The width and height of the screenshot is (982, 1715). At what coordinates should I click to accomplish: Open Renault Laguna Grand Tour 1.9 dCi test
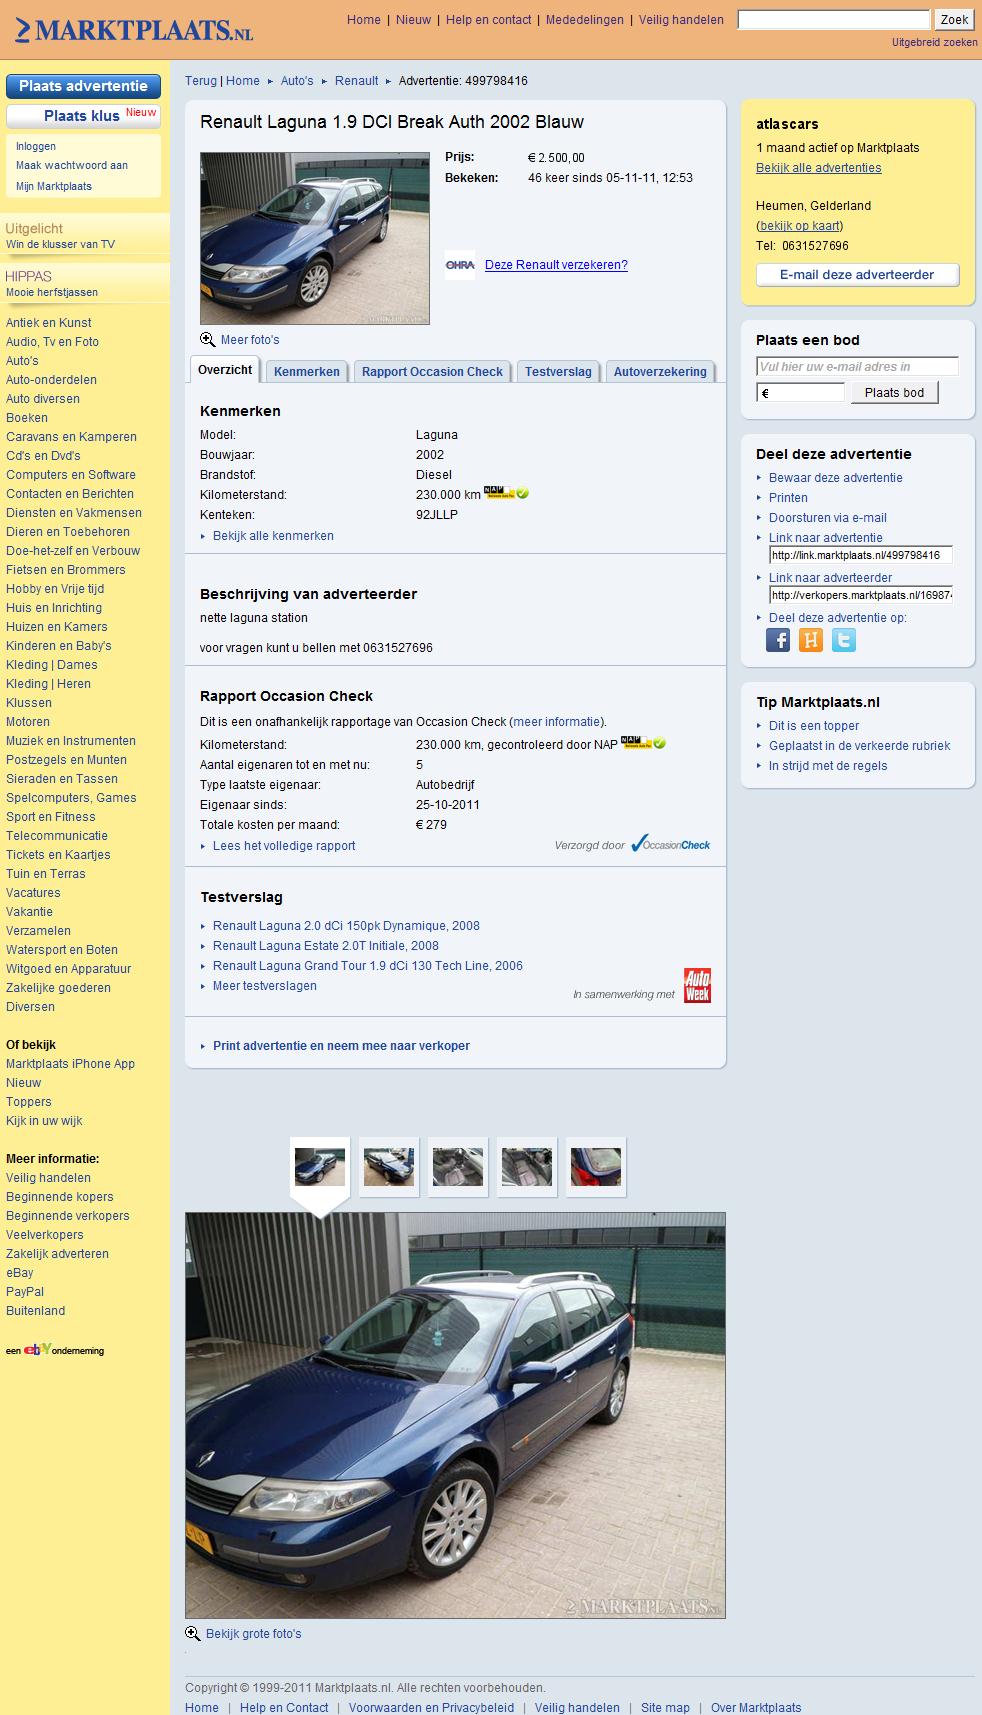[368, 966]
